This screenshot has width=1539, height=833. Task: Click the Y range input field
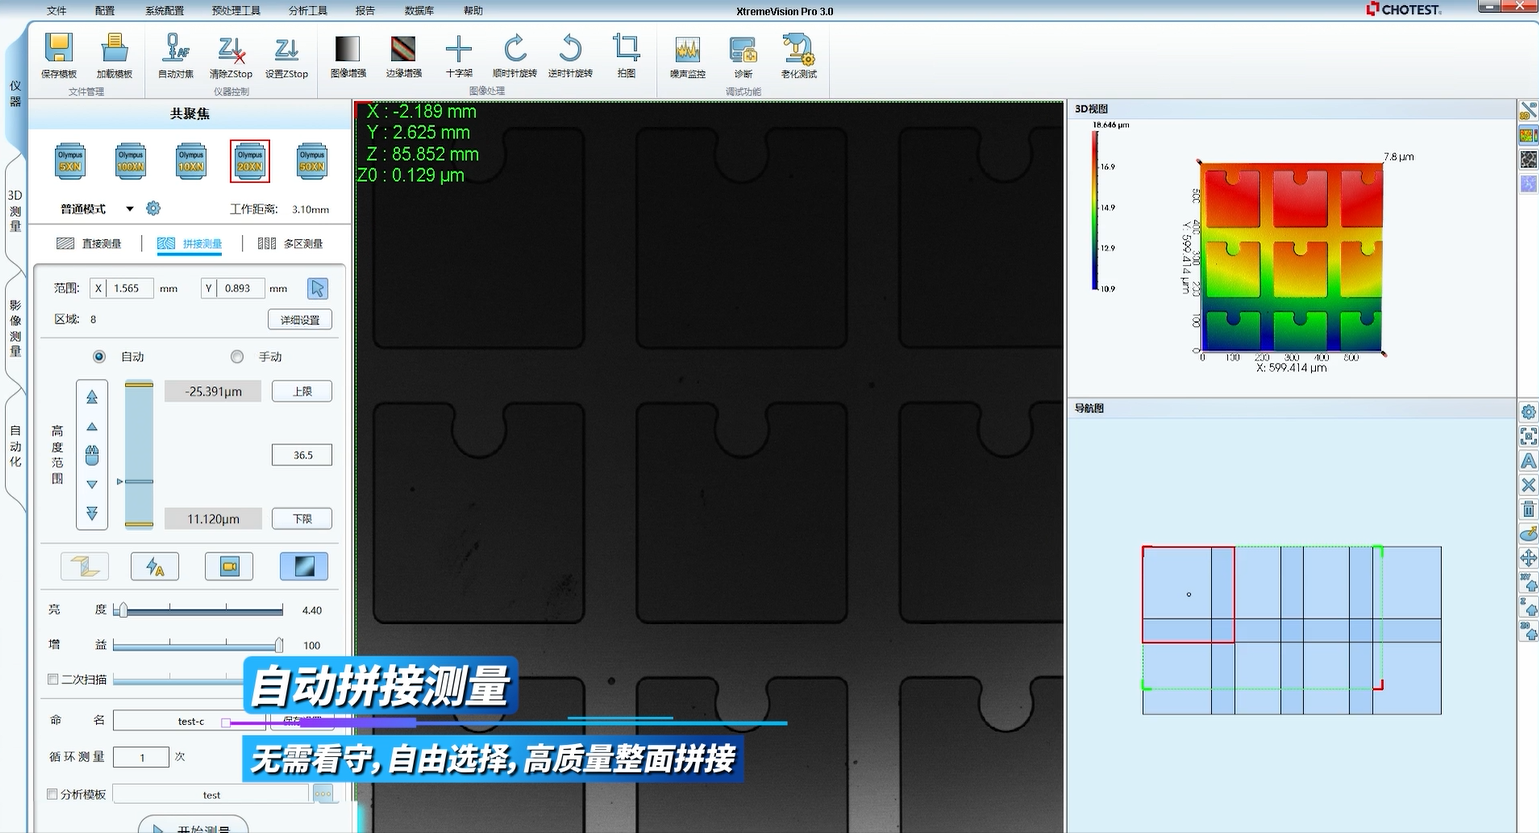pyautogui.click(x=241, y=288)
